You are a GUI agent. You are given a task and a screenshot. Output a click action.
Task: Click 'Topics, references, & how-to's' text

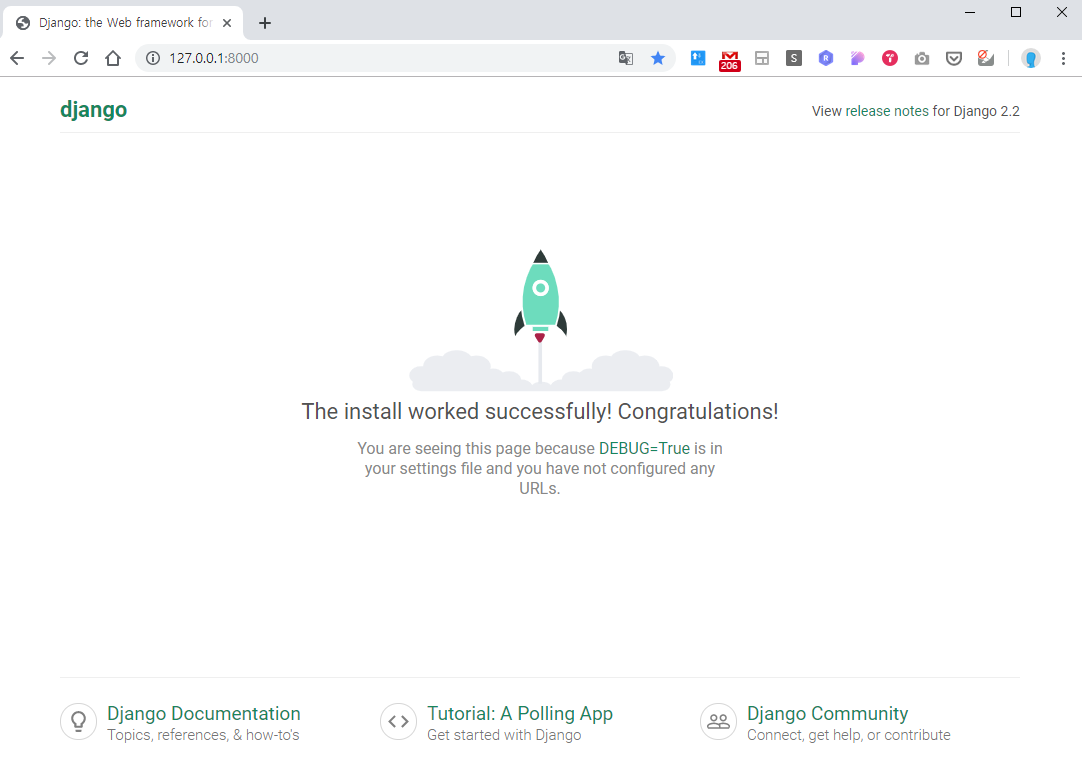pyautogui.click(x=203, y=735)
